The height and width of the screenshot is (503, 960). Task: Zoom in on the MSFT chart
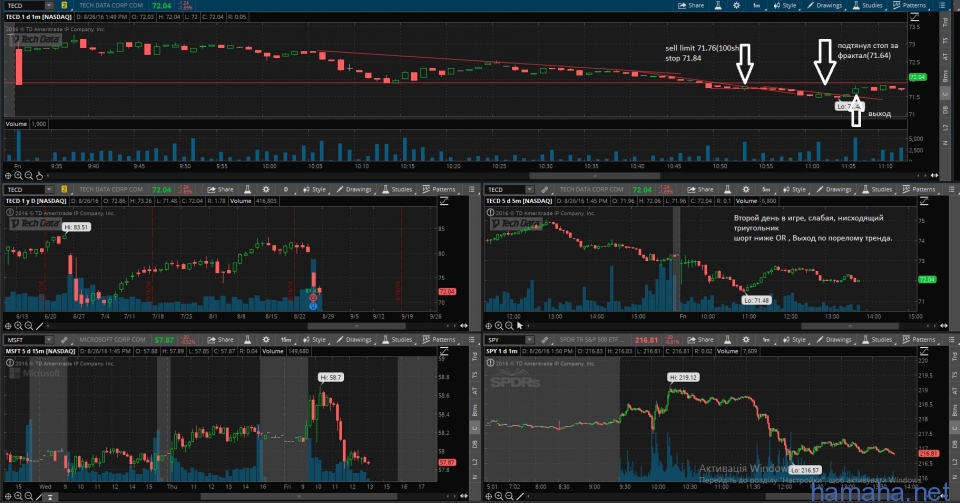point(18,496)
